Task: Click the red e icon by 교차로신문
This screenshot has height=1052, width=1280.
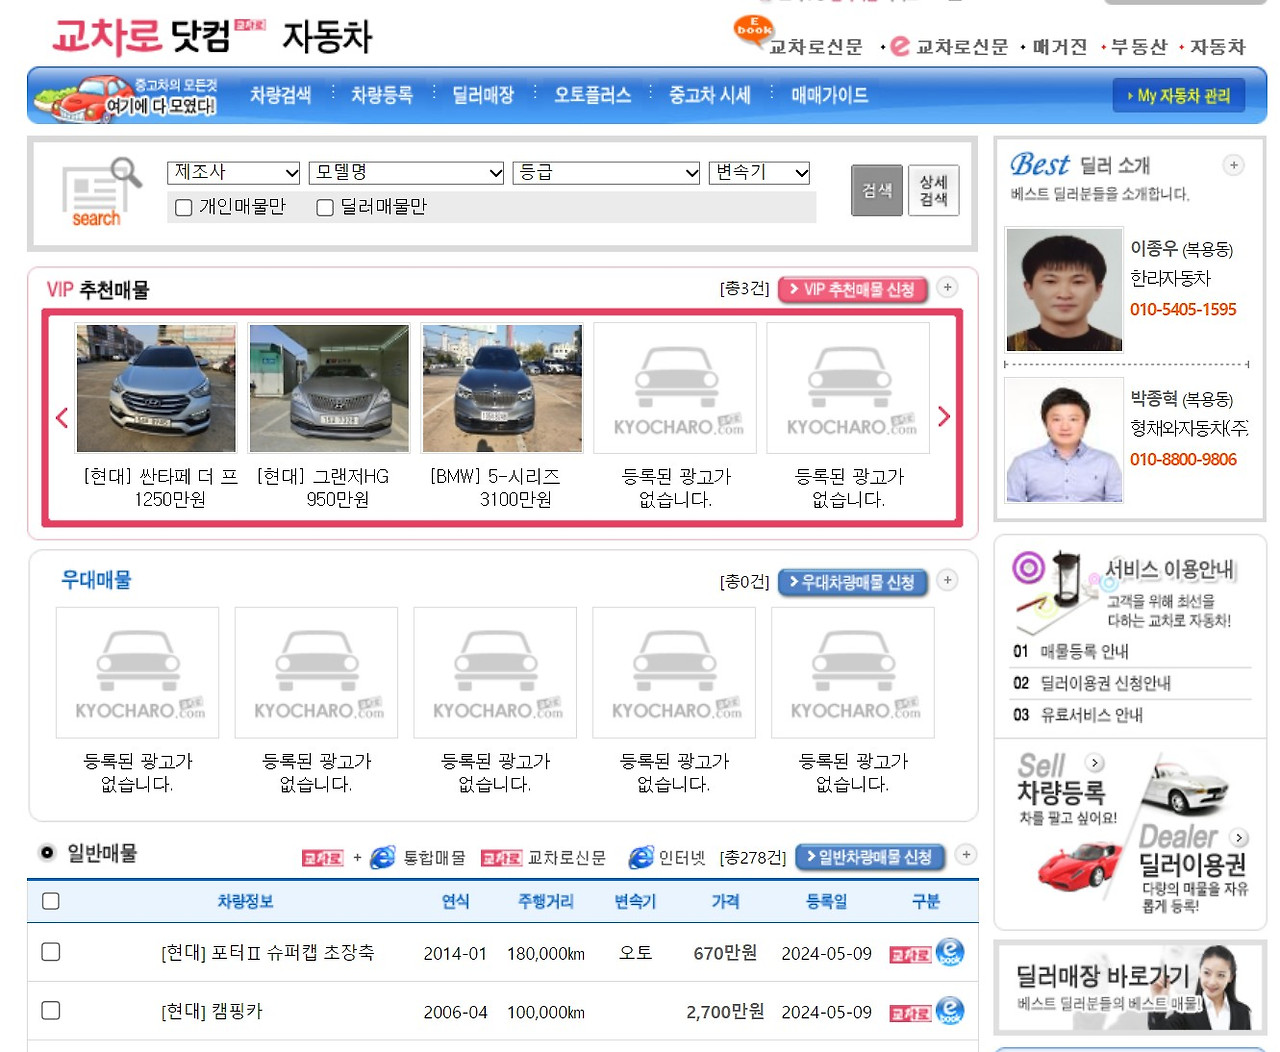Action: pos(900,46)
